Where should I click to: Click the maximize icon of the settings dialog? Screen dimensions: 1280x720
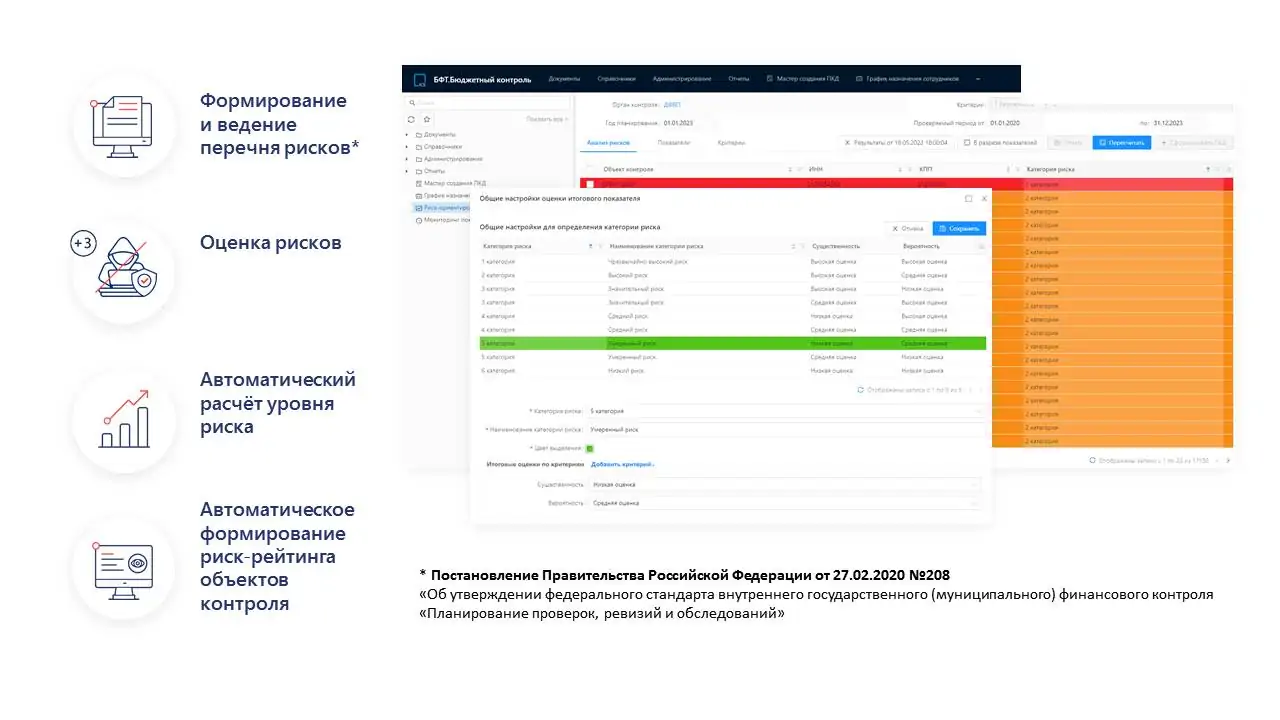(968, 199)
